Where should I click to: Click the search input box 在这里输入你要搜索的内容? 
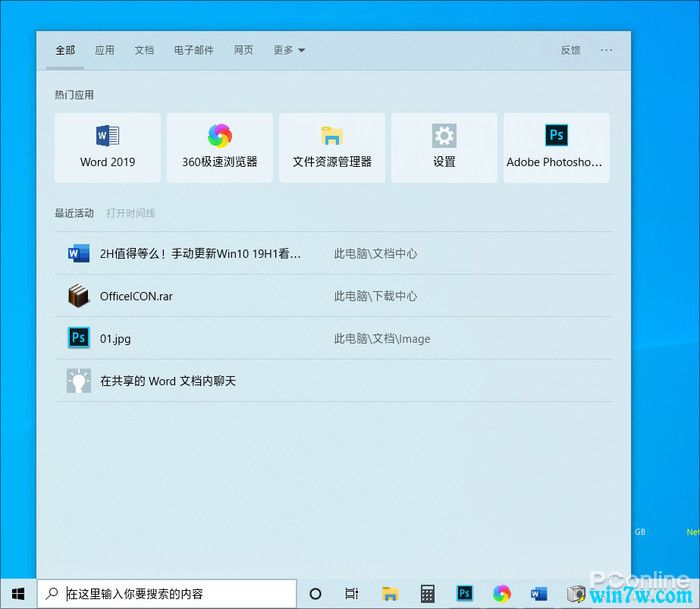[x=167, y=594]
